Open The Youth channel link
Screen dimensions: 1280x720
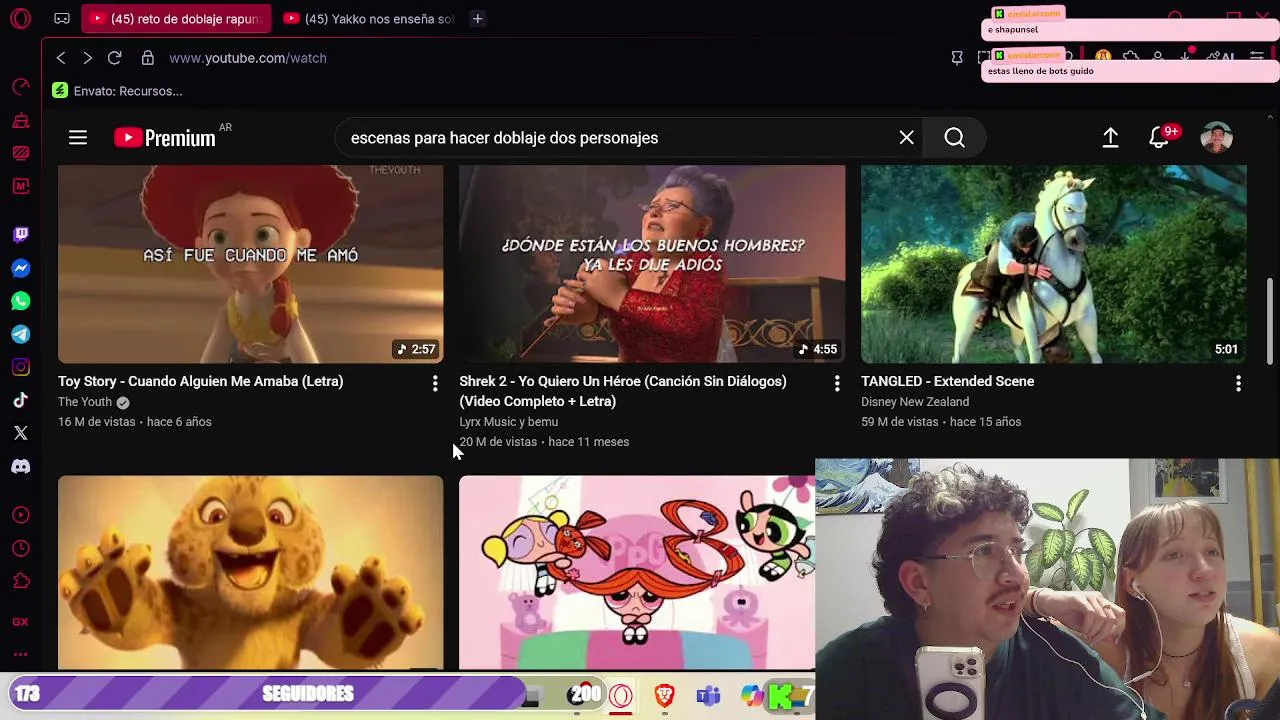point(85,402)
